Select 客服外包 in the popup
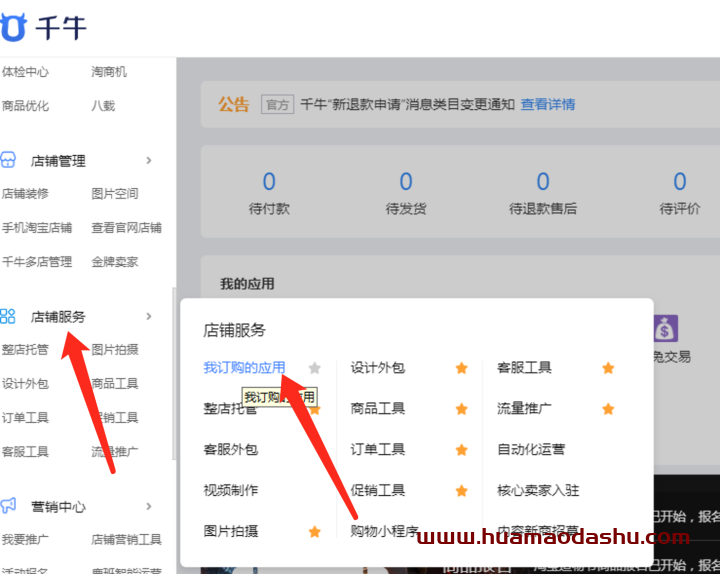720x574 pixels. [x=231, y=449]
